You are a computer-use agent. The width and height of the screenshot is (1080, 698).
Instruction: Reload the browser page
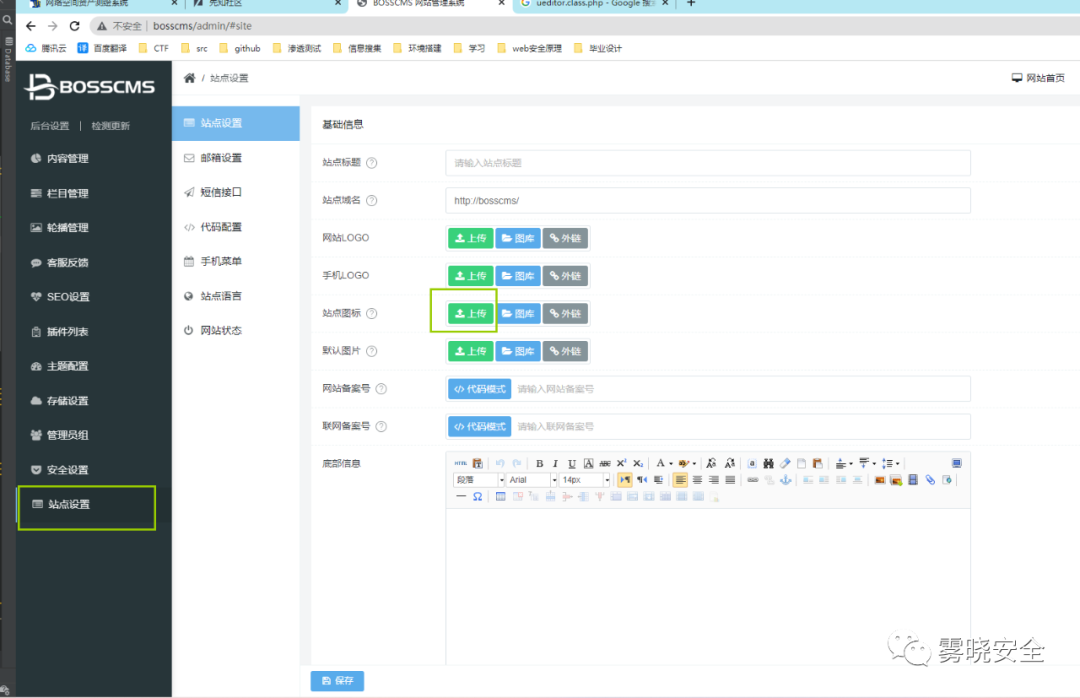click(74, 26)
